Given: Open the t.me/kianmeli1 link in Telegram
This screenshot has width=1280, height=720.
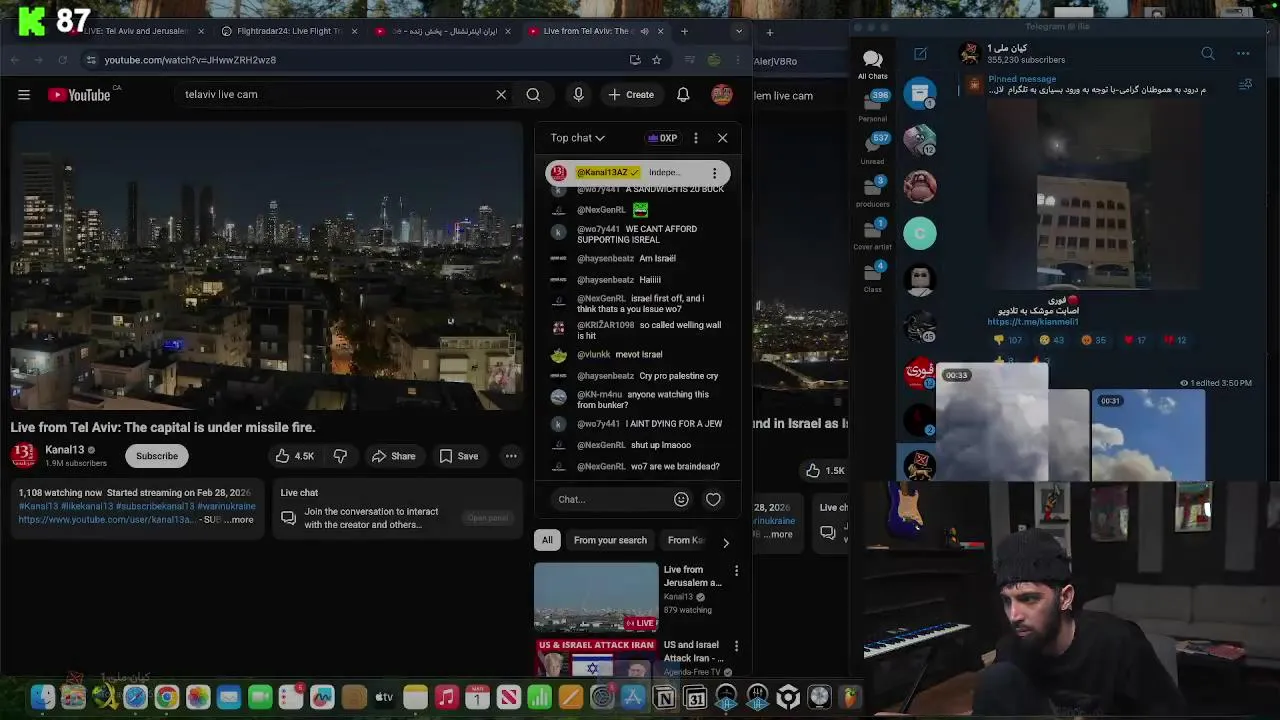Looking at the screenshot, I should pyautogui.click(x=1033, y=322).
